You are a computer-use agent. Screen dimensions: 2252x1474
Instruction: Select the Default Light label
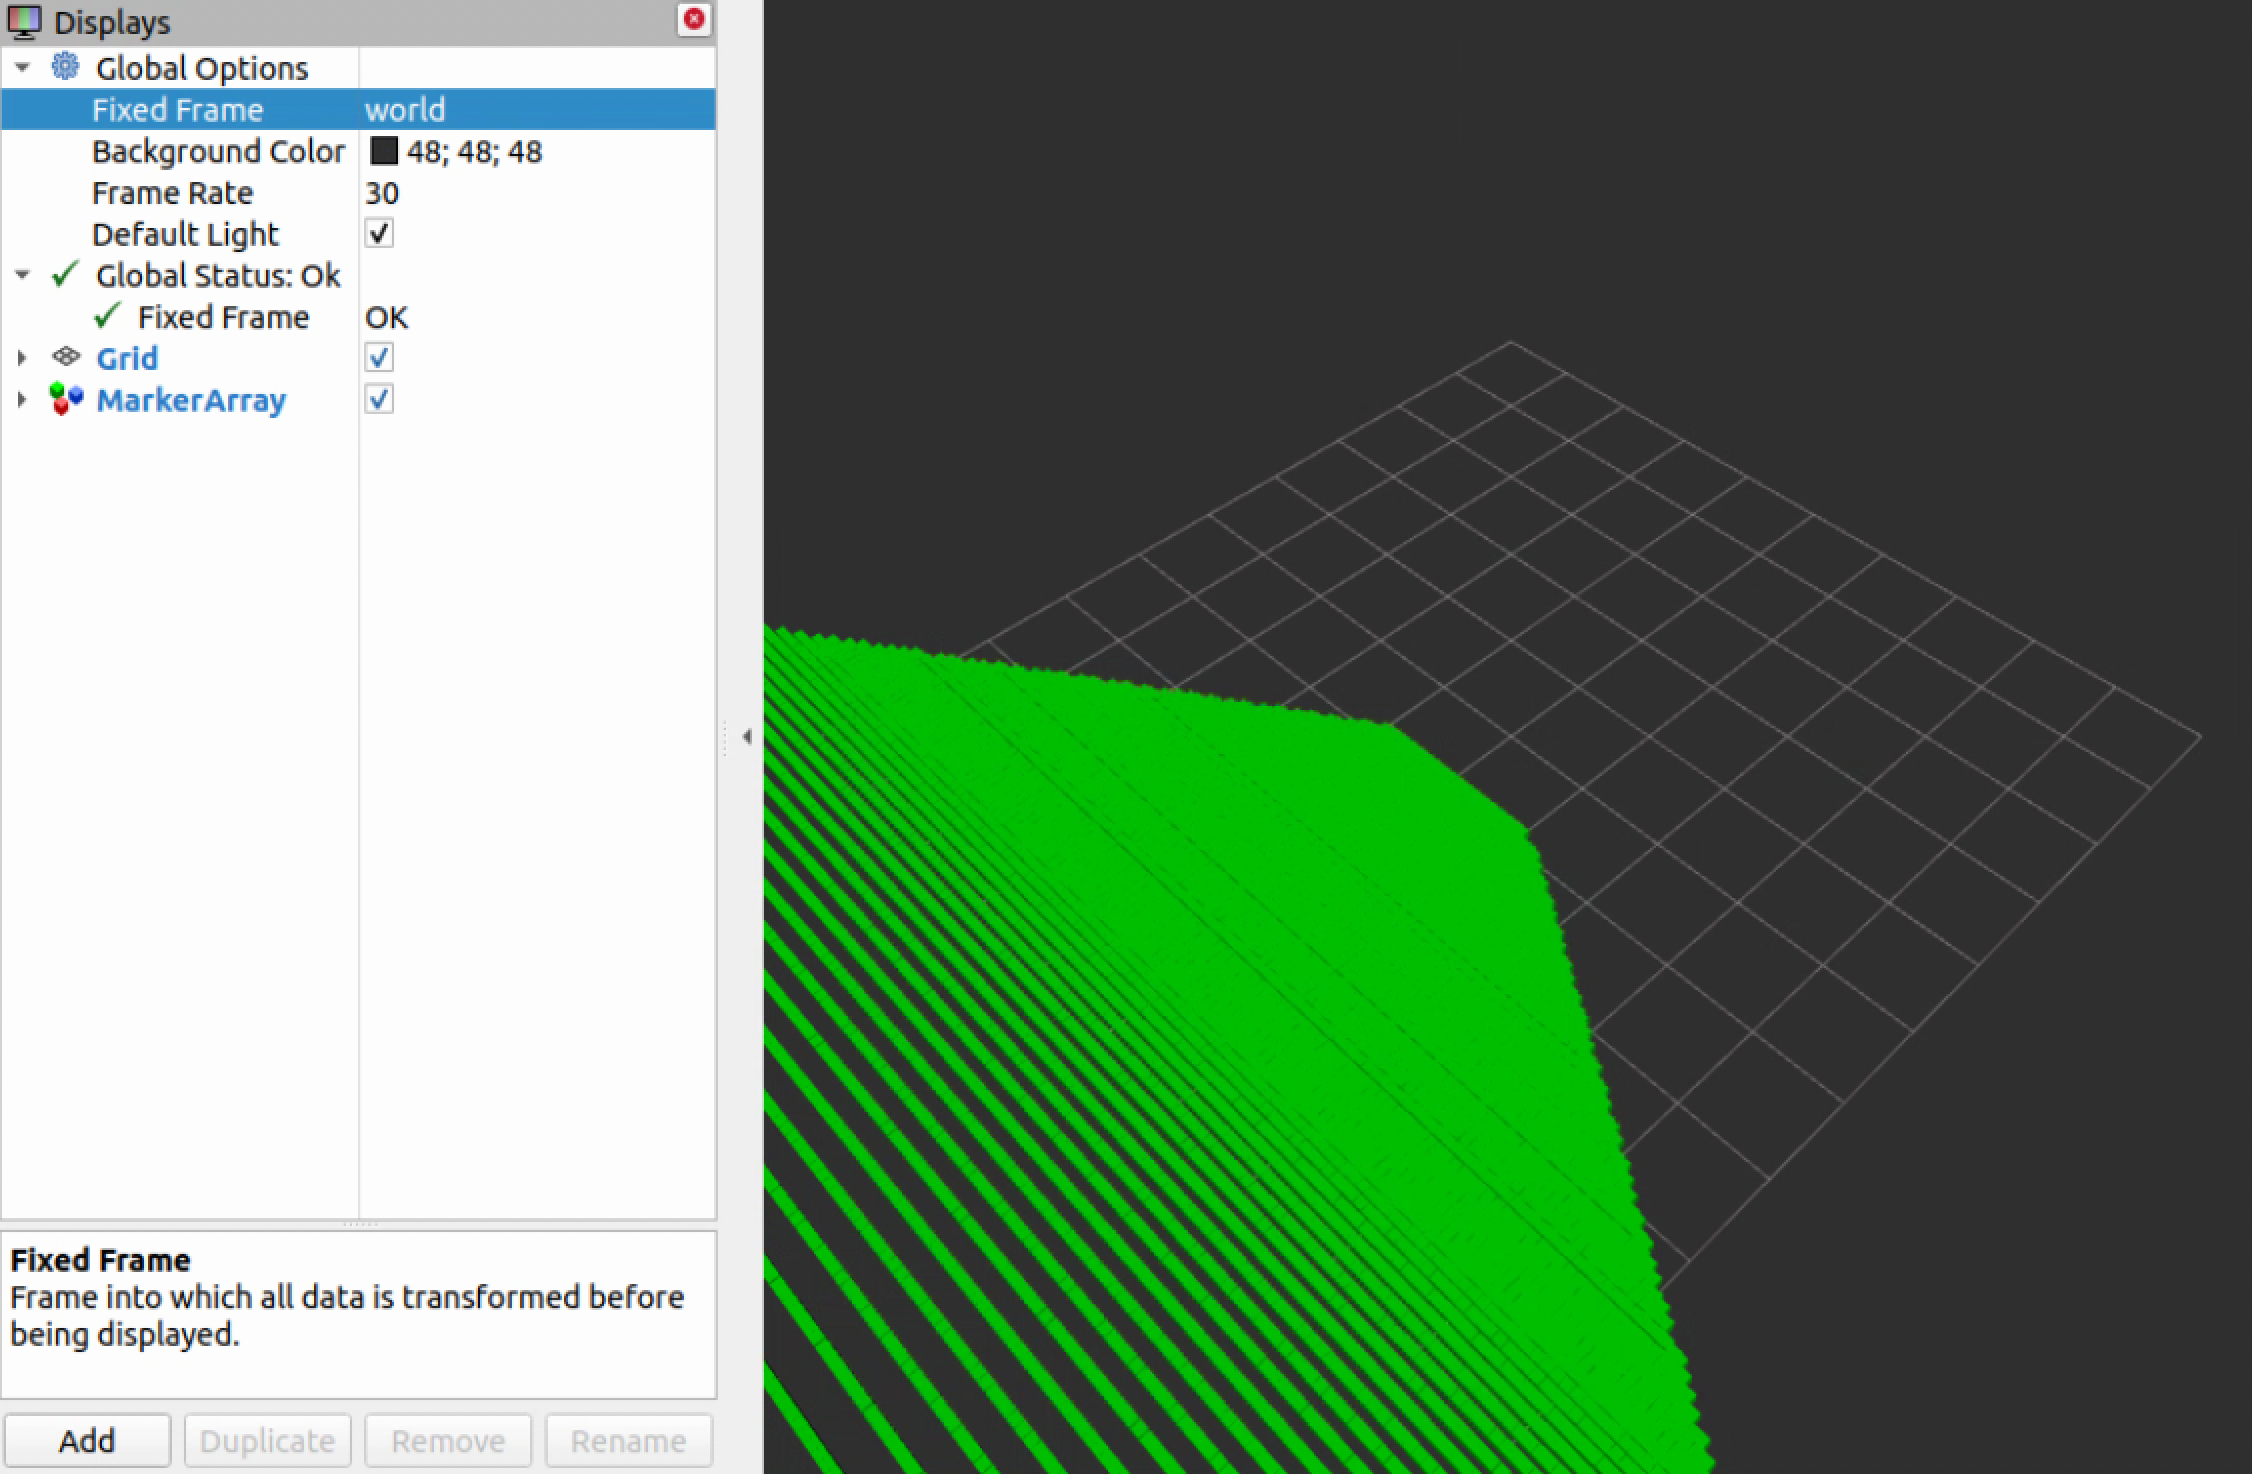click(185, 234)
